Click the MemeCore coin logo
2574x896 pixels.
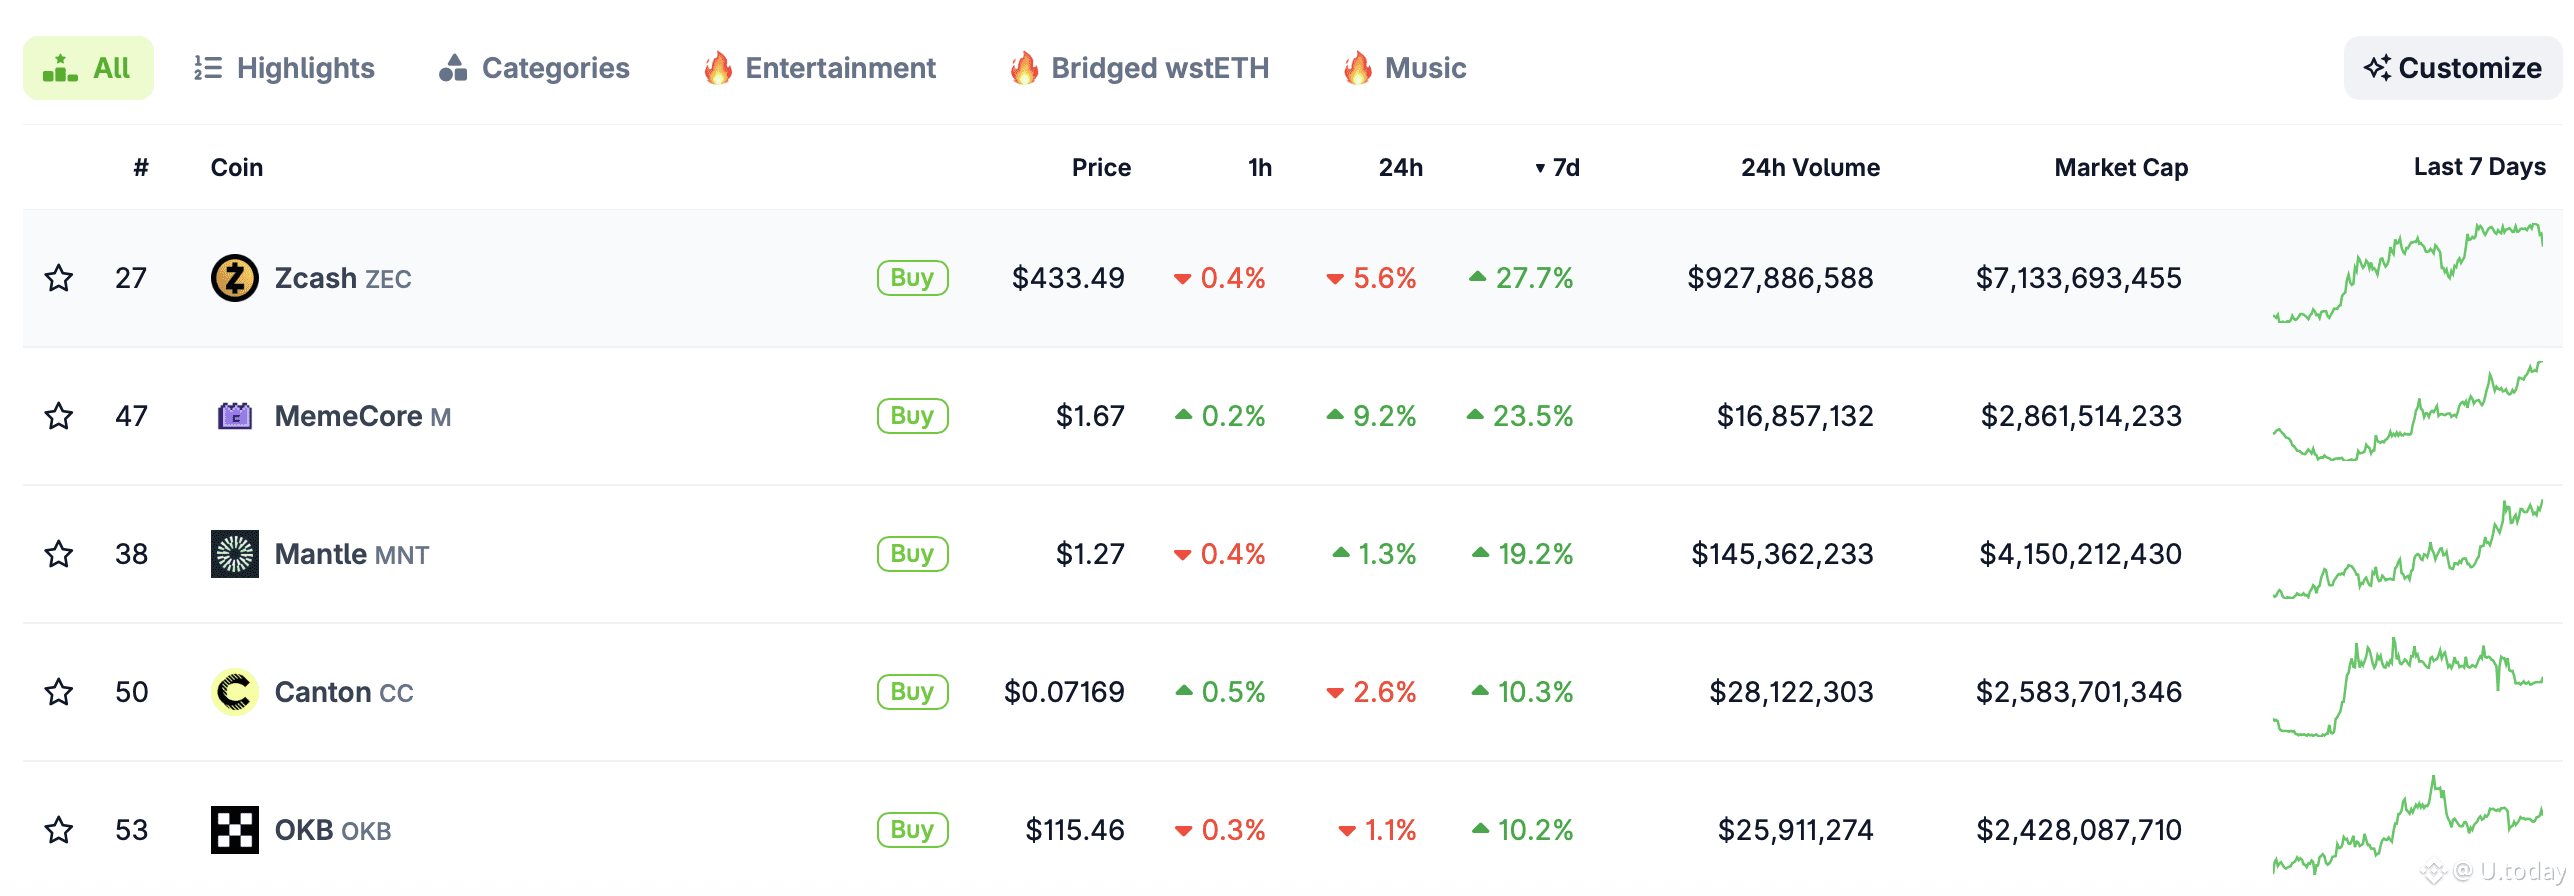coord(234,416)
